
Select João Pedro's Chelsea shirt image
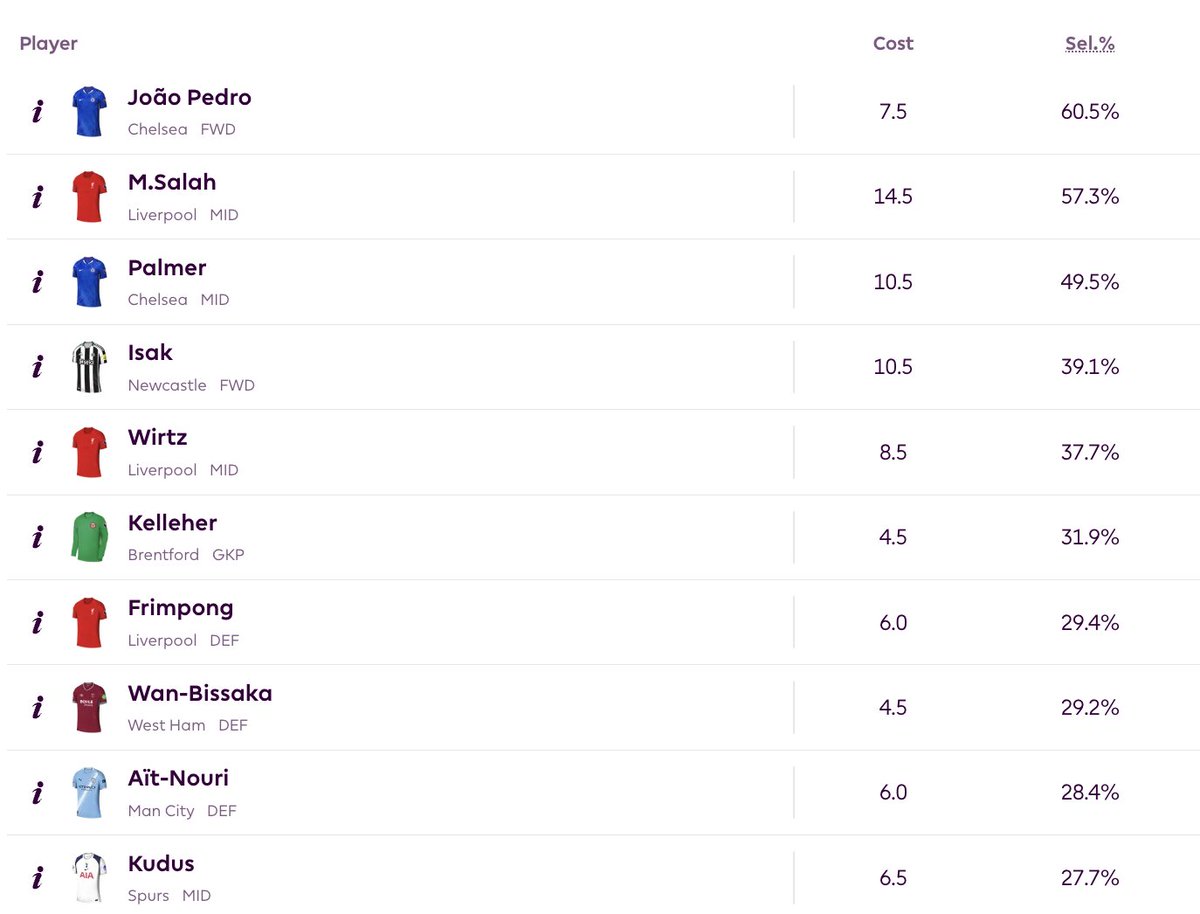click(89, 111)
